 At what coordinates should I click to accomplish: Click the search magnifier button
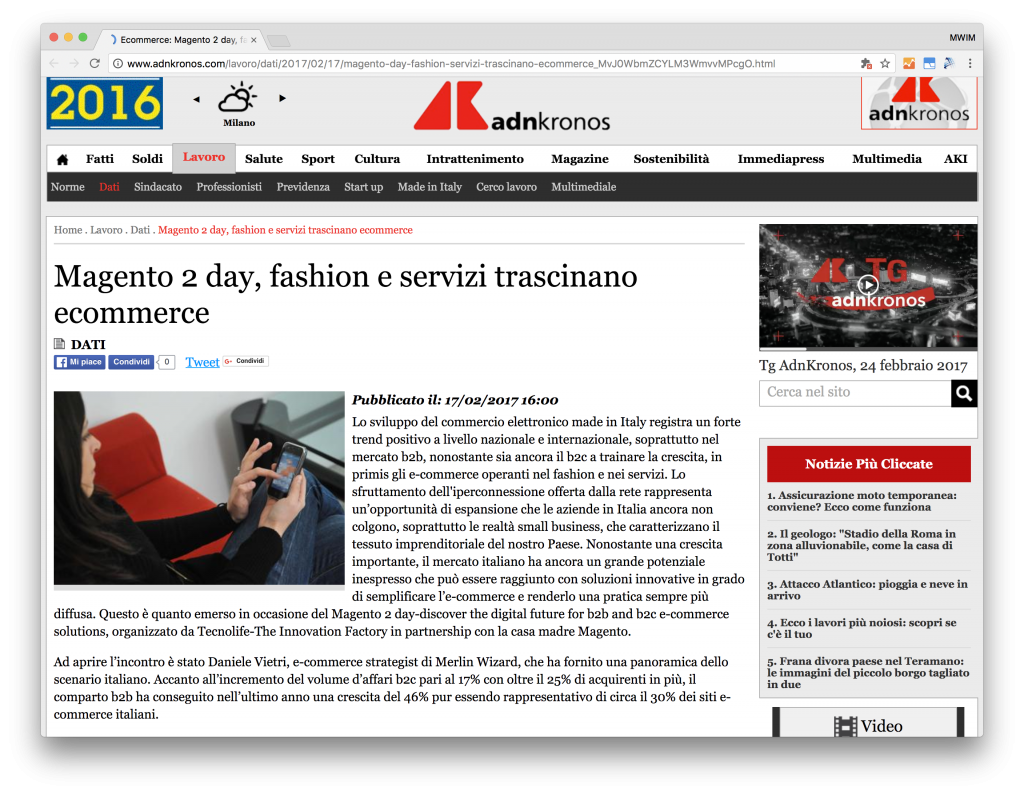[964, 393]
